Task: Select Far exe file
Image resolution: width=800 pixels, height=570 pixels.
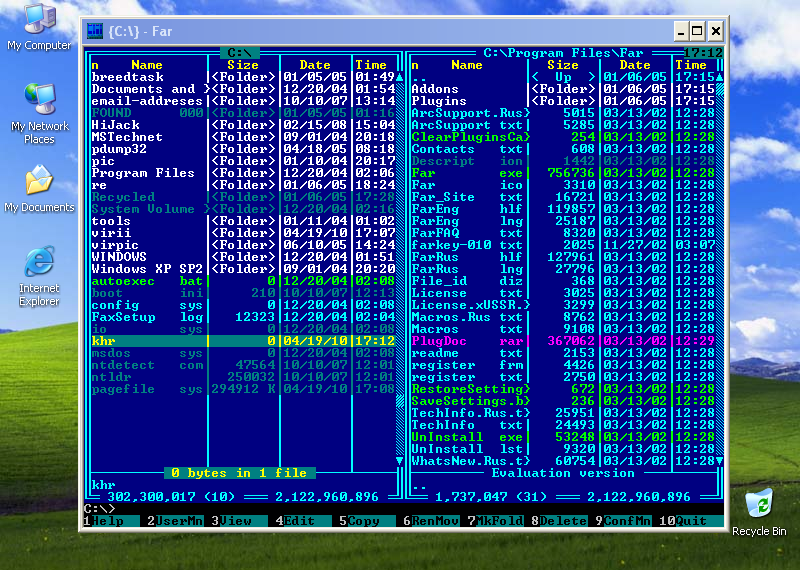Action: pyautogui.click(x=563, y=173)
